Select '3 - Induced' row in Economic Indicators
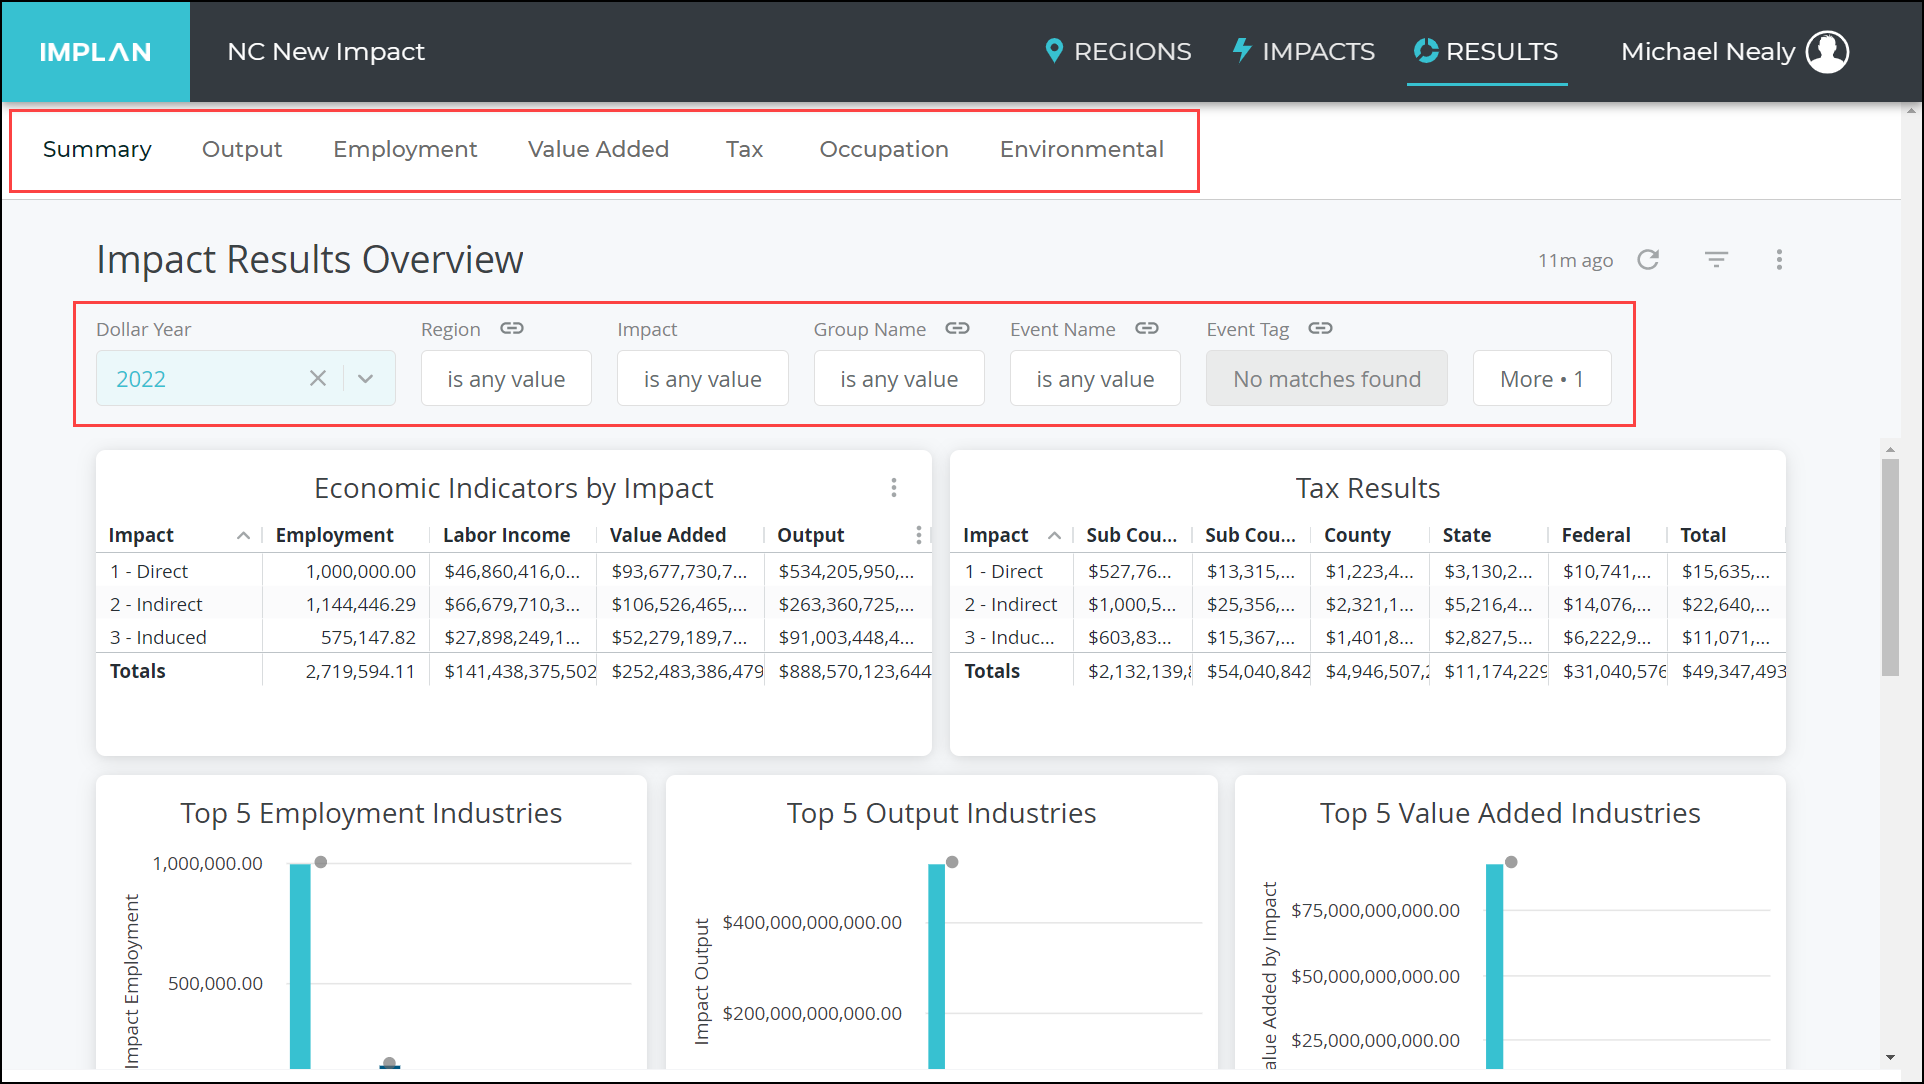The image size is (1924, 1084). tap(514, 637)
